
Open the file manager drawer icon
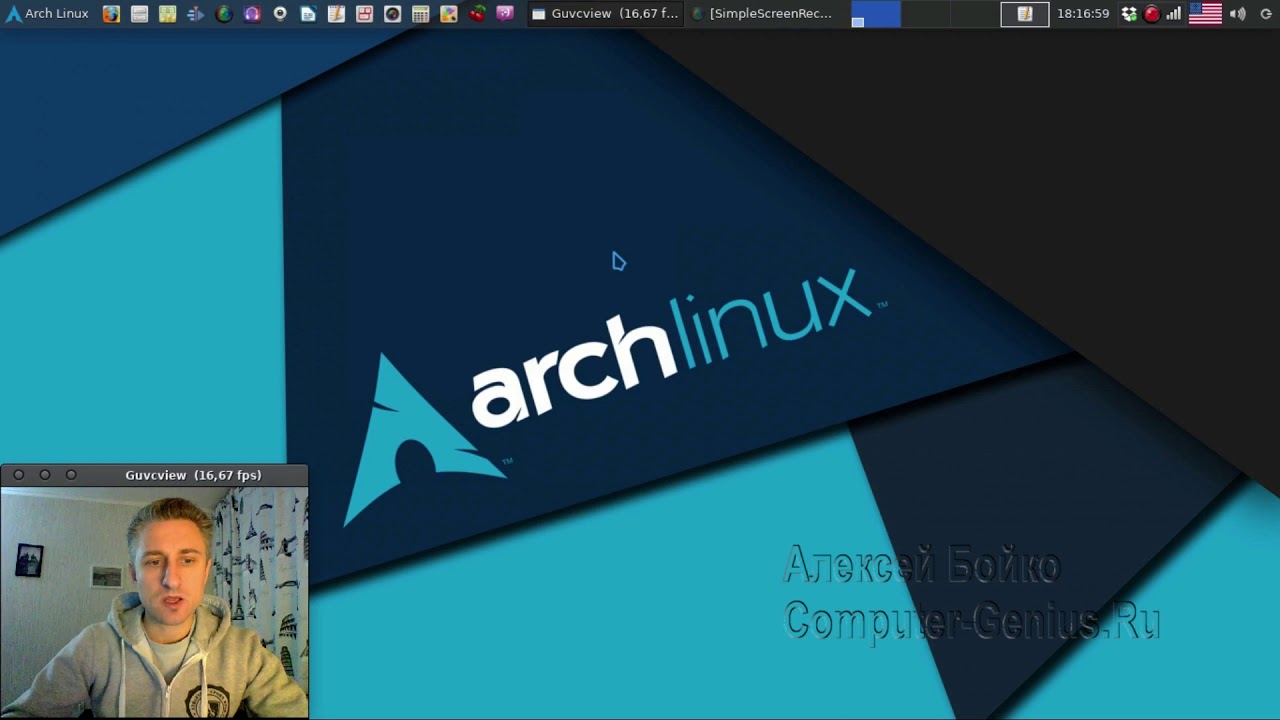[x=139, y=14]
